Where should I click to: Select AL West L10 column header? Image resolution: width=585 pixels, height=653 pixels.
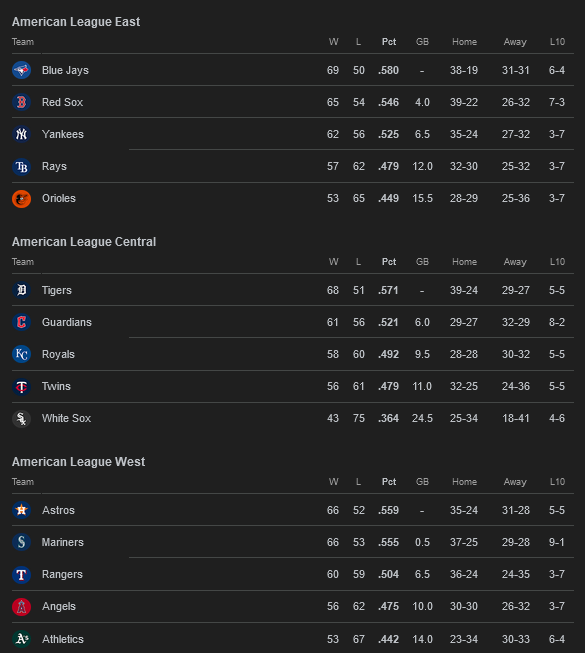pos(557,481)
